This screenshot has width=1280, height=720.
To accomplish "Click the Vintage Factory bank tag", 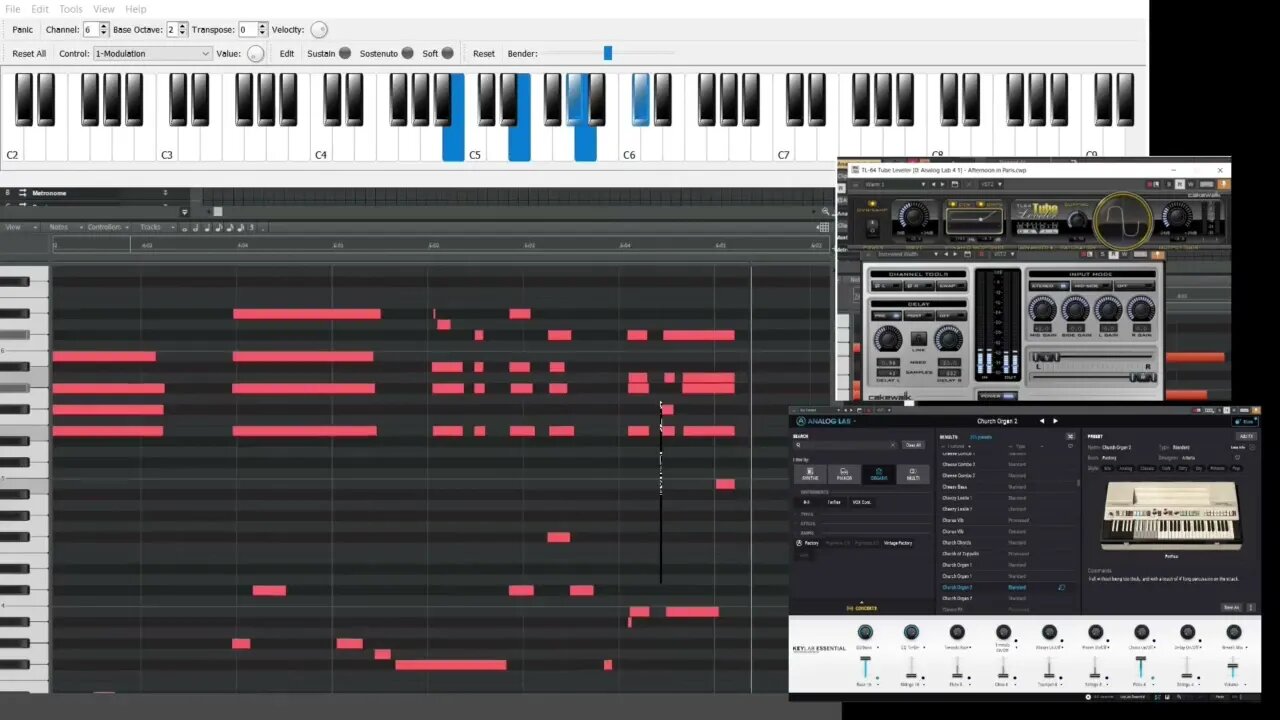I will [898, 543].
